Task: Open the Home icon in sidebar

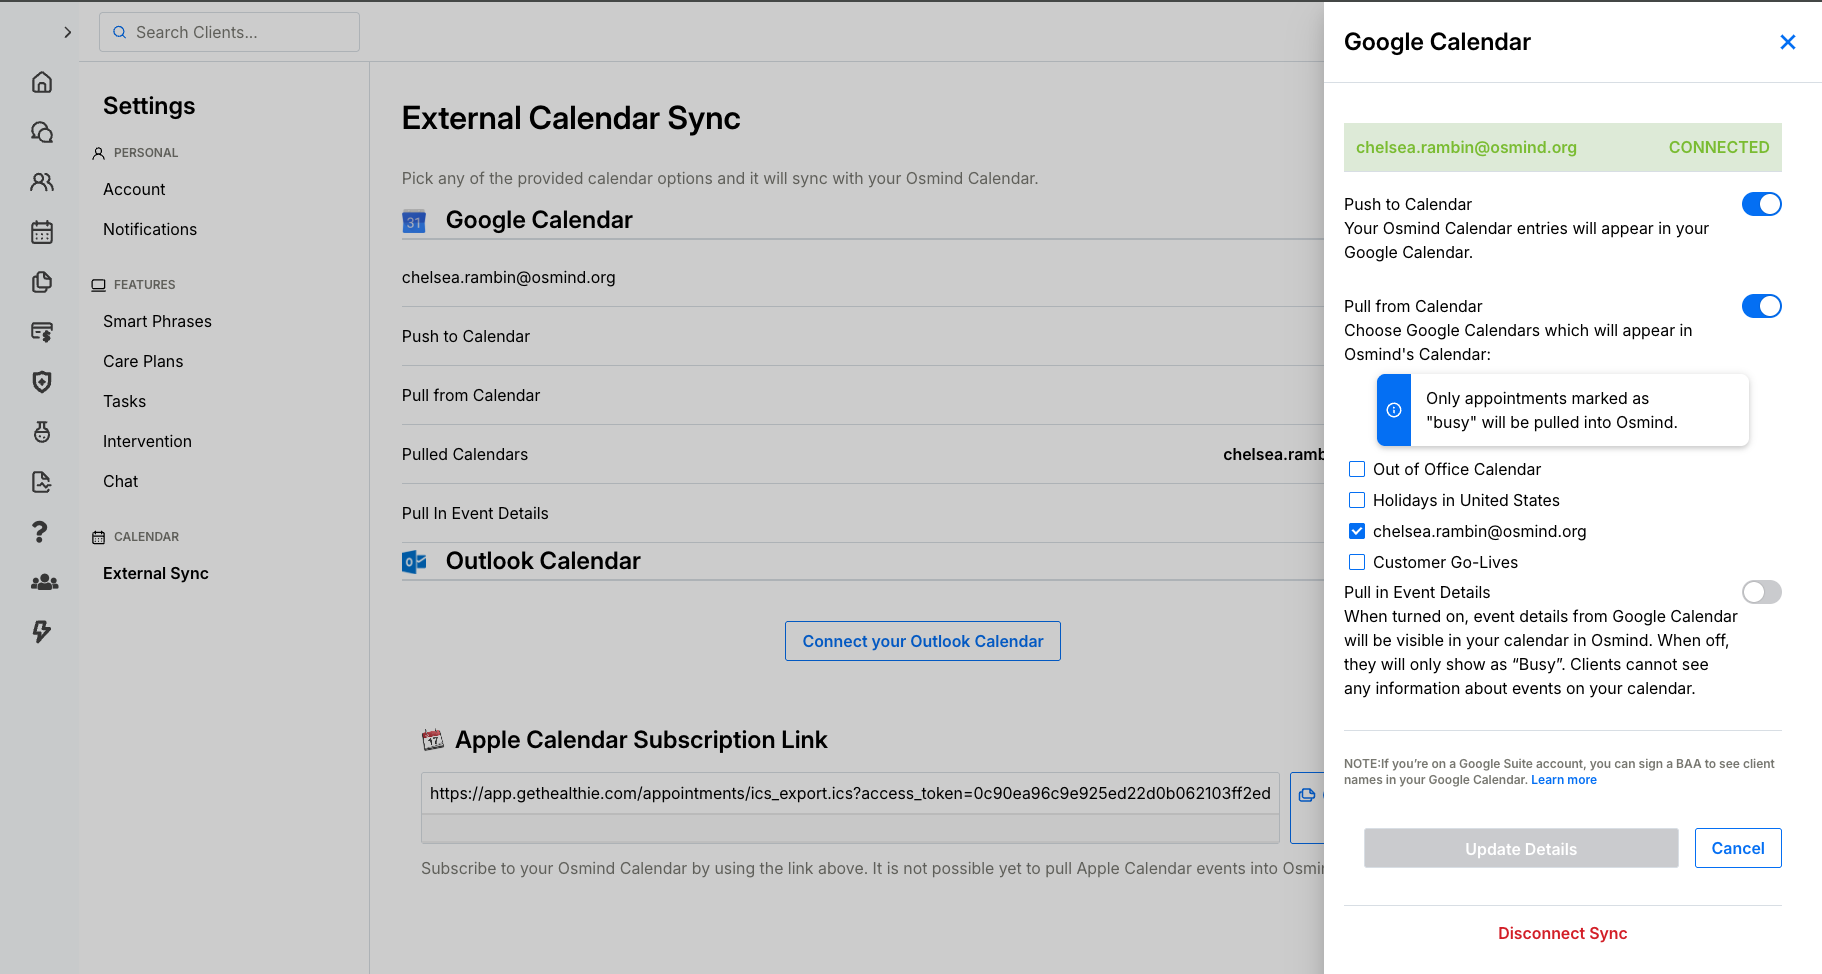Action: click(42, 82)
